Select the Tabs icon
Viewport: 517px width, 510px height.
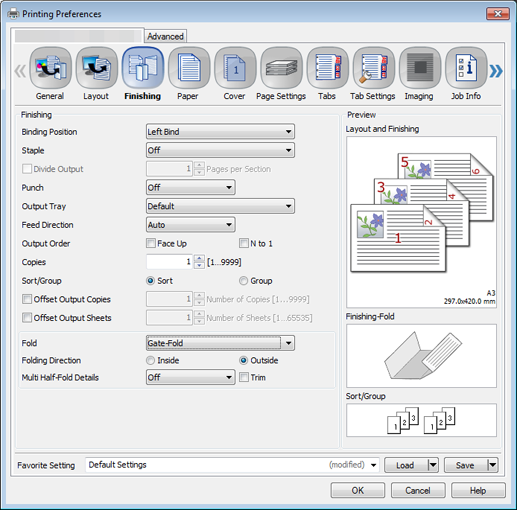pos(327,68)
